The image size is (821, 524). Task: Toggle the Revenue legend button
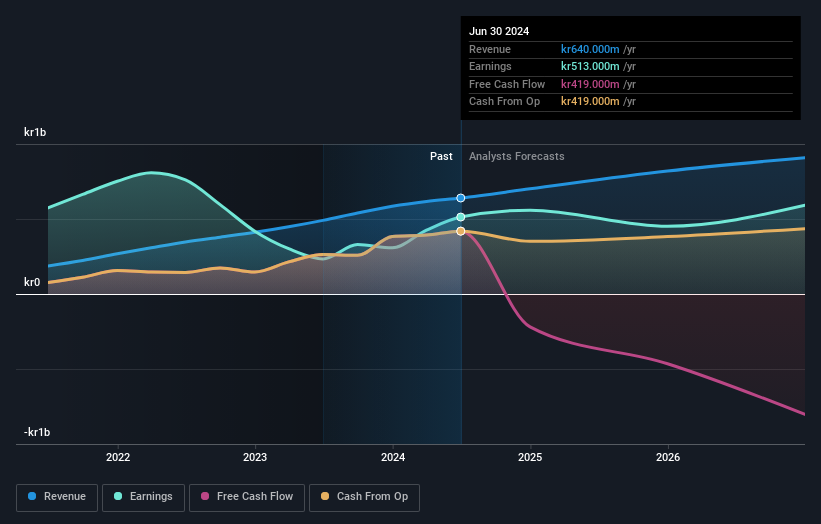[x=57, y=497]
